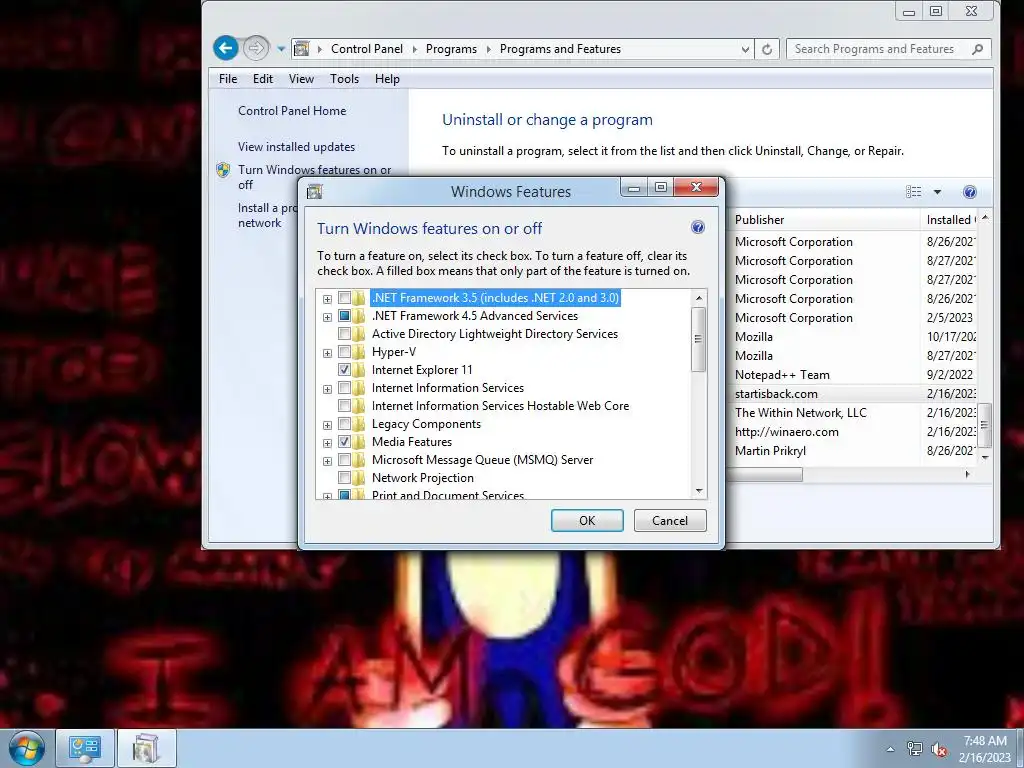Uncheck Internet Explorer 11
The width and height of the screenshot is (1024, 768).
point(344,370)
